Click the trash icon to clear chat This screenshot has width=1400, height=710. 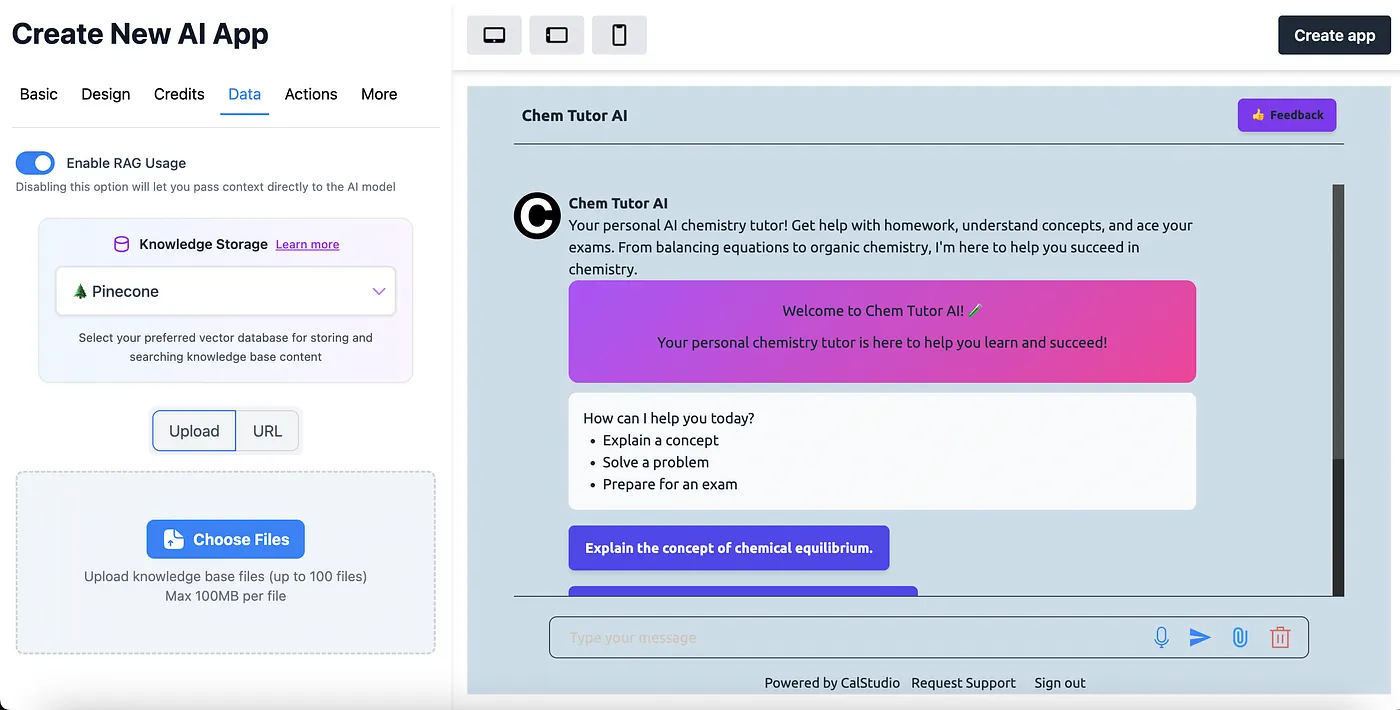tap(1280, 637)
